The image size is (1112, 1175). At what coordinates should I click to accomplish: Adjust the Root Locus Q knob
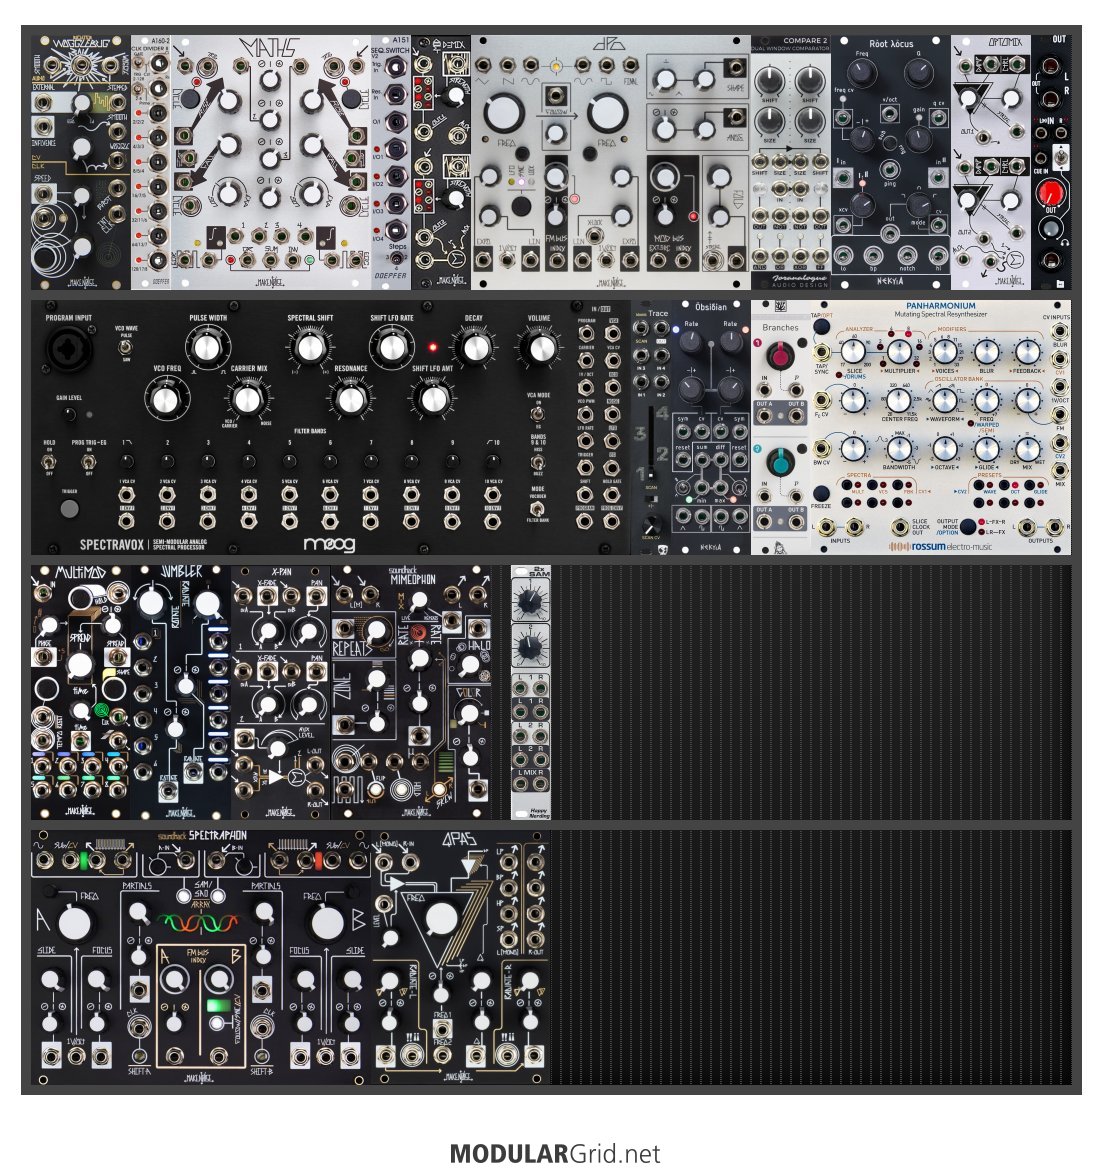coord(918,73)
